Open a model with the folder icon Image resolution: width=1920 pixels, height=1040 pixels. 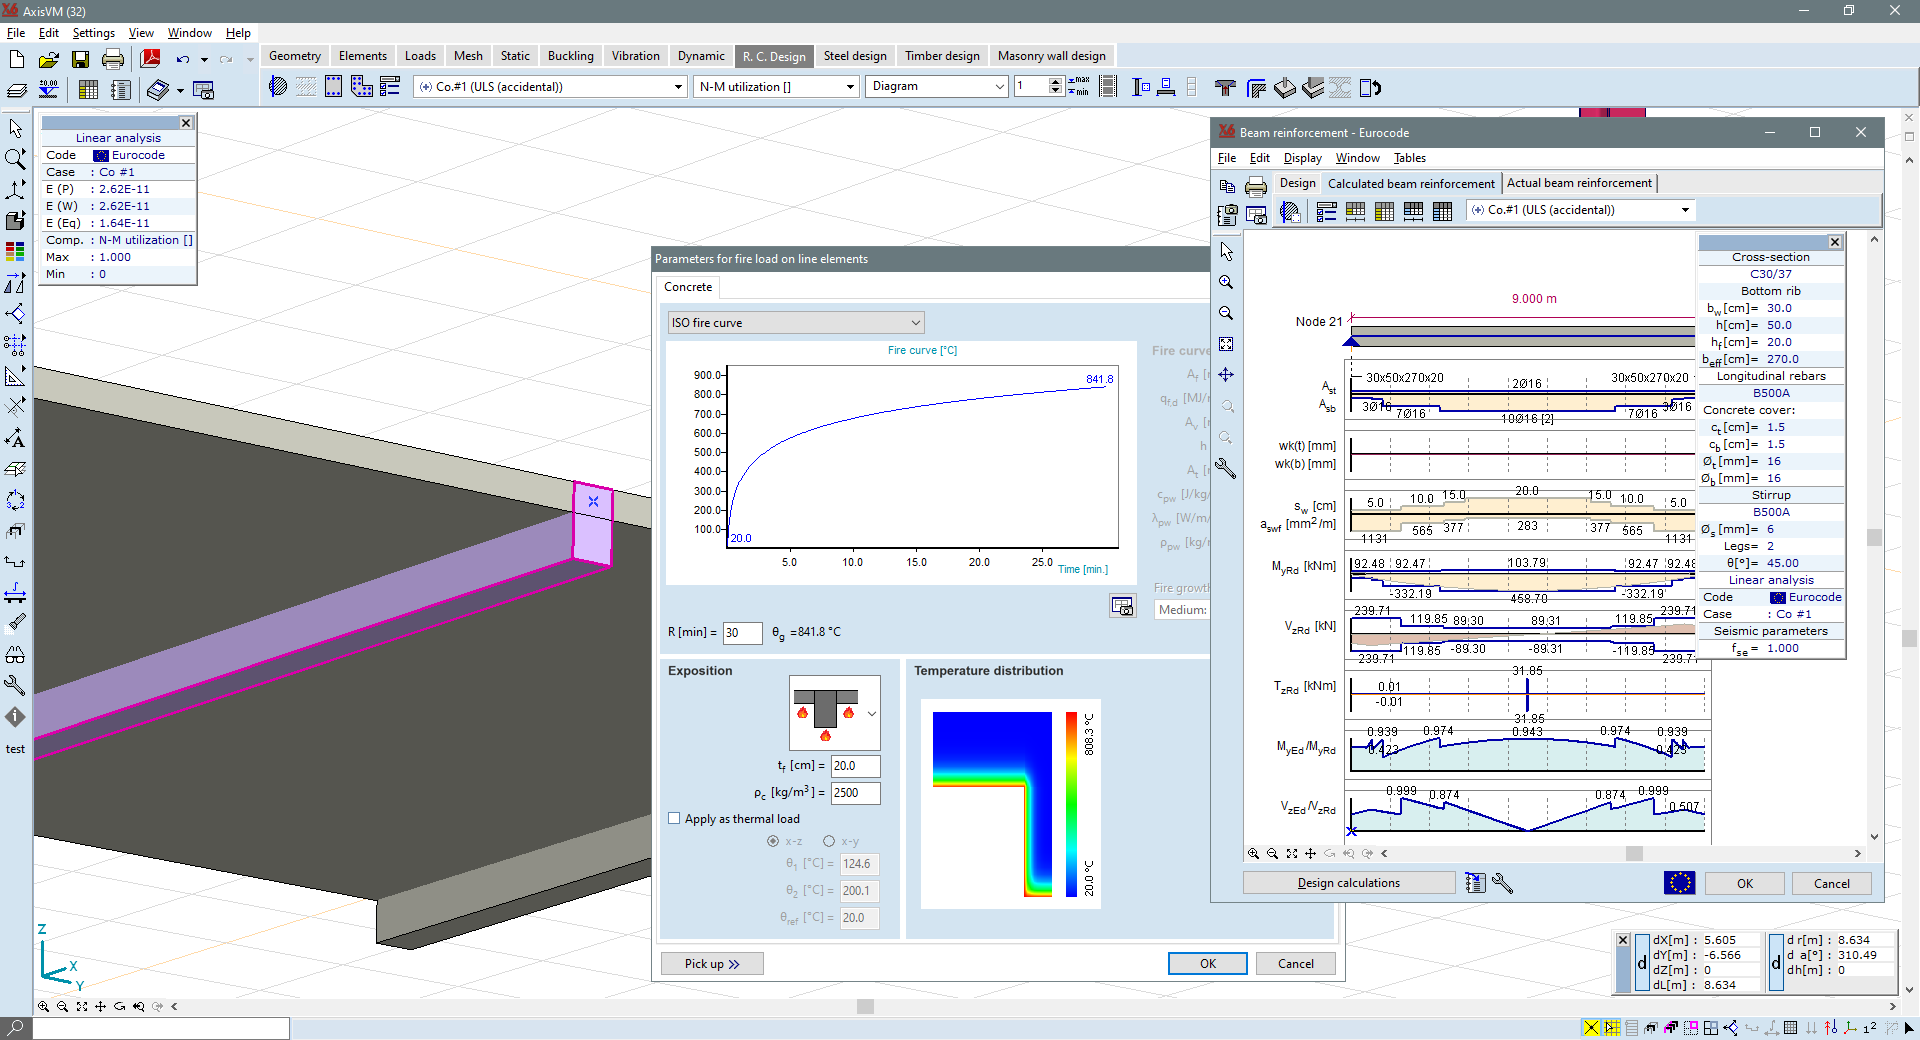pos(48,60)
